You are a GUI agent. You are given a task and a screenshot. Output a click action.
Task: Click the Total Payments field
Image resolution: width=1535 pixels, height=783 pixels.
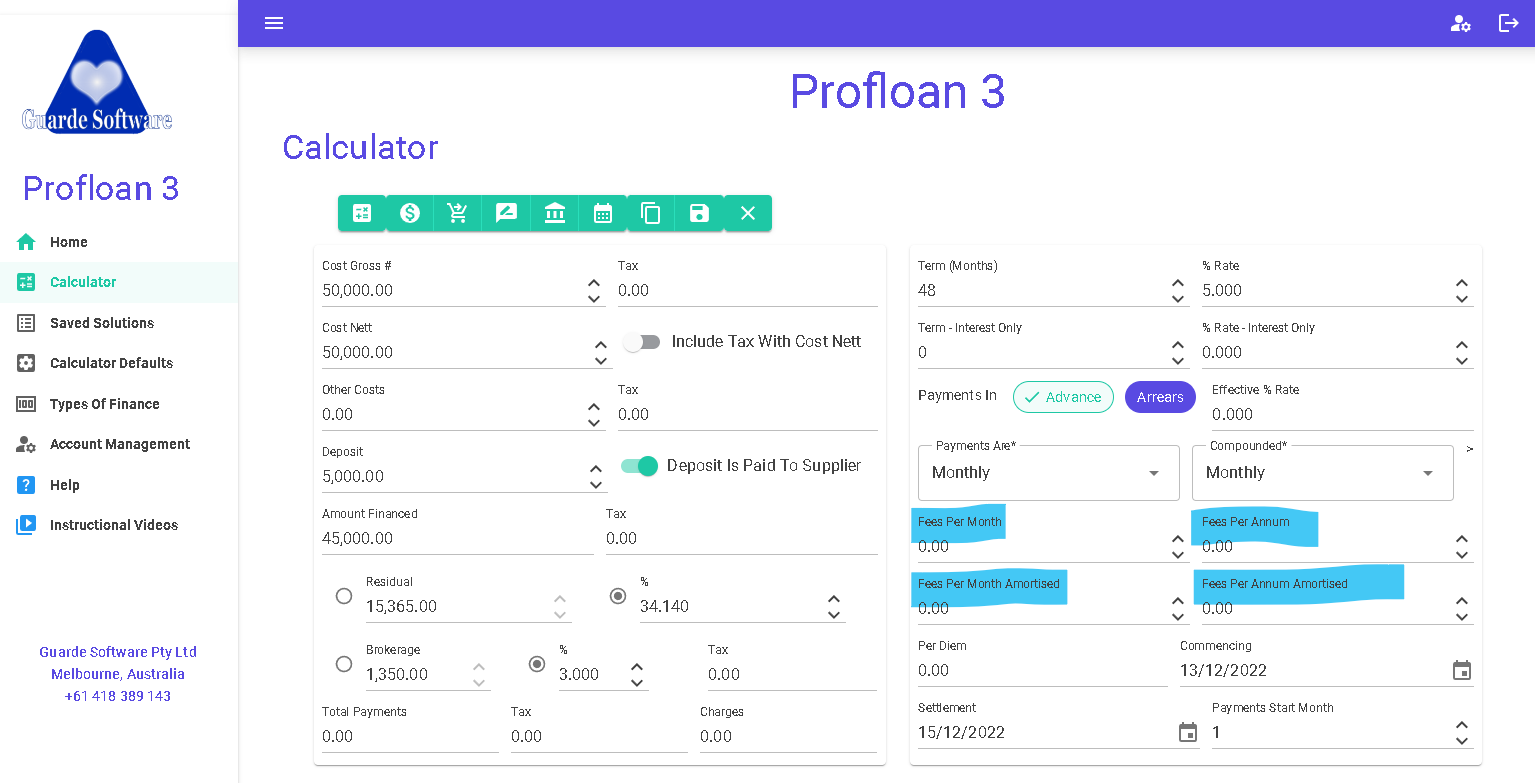click(410, 737)
